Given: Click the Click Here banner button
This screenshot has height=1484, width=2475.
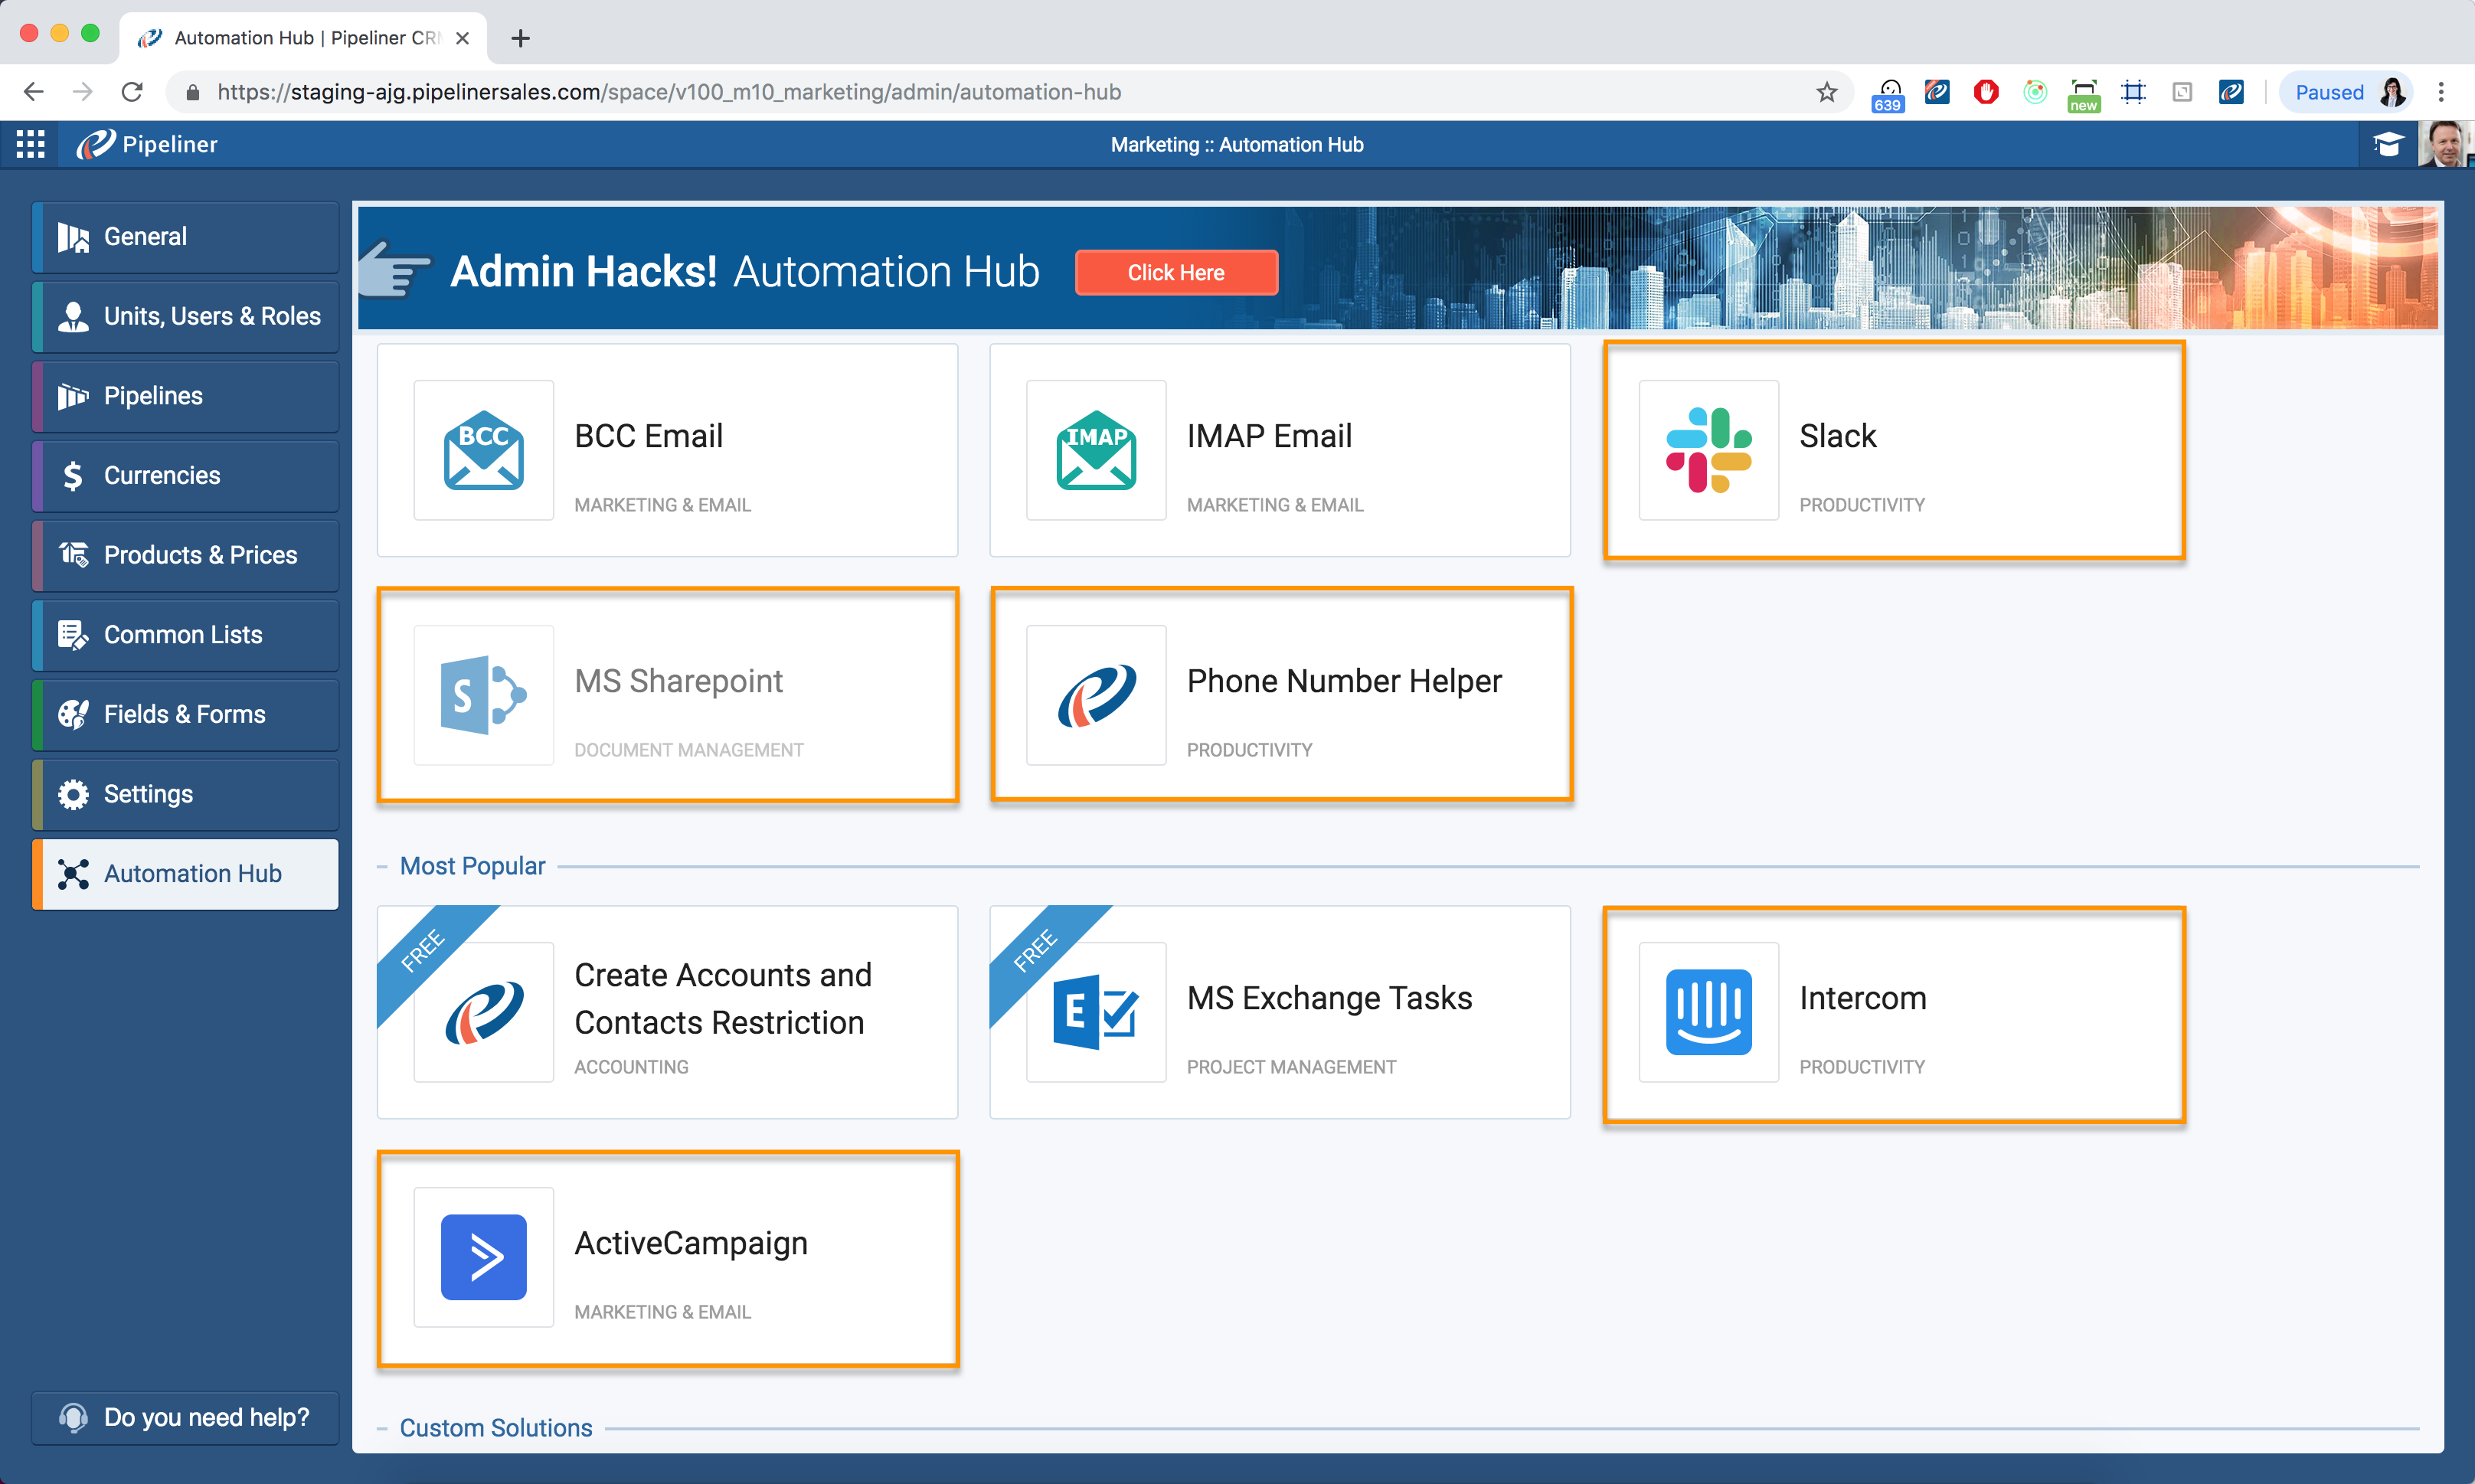Looking at the screenshot, I should coord(1176,272).
